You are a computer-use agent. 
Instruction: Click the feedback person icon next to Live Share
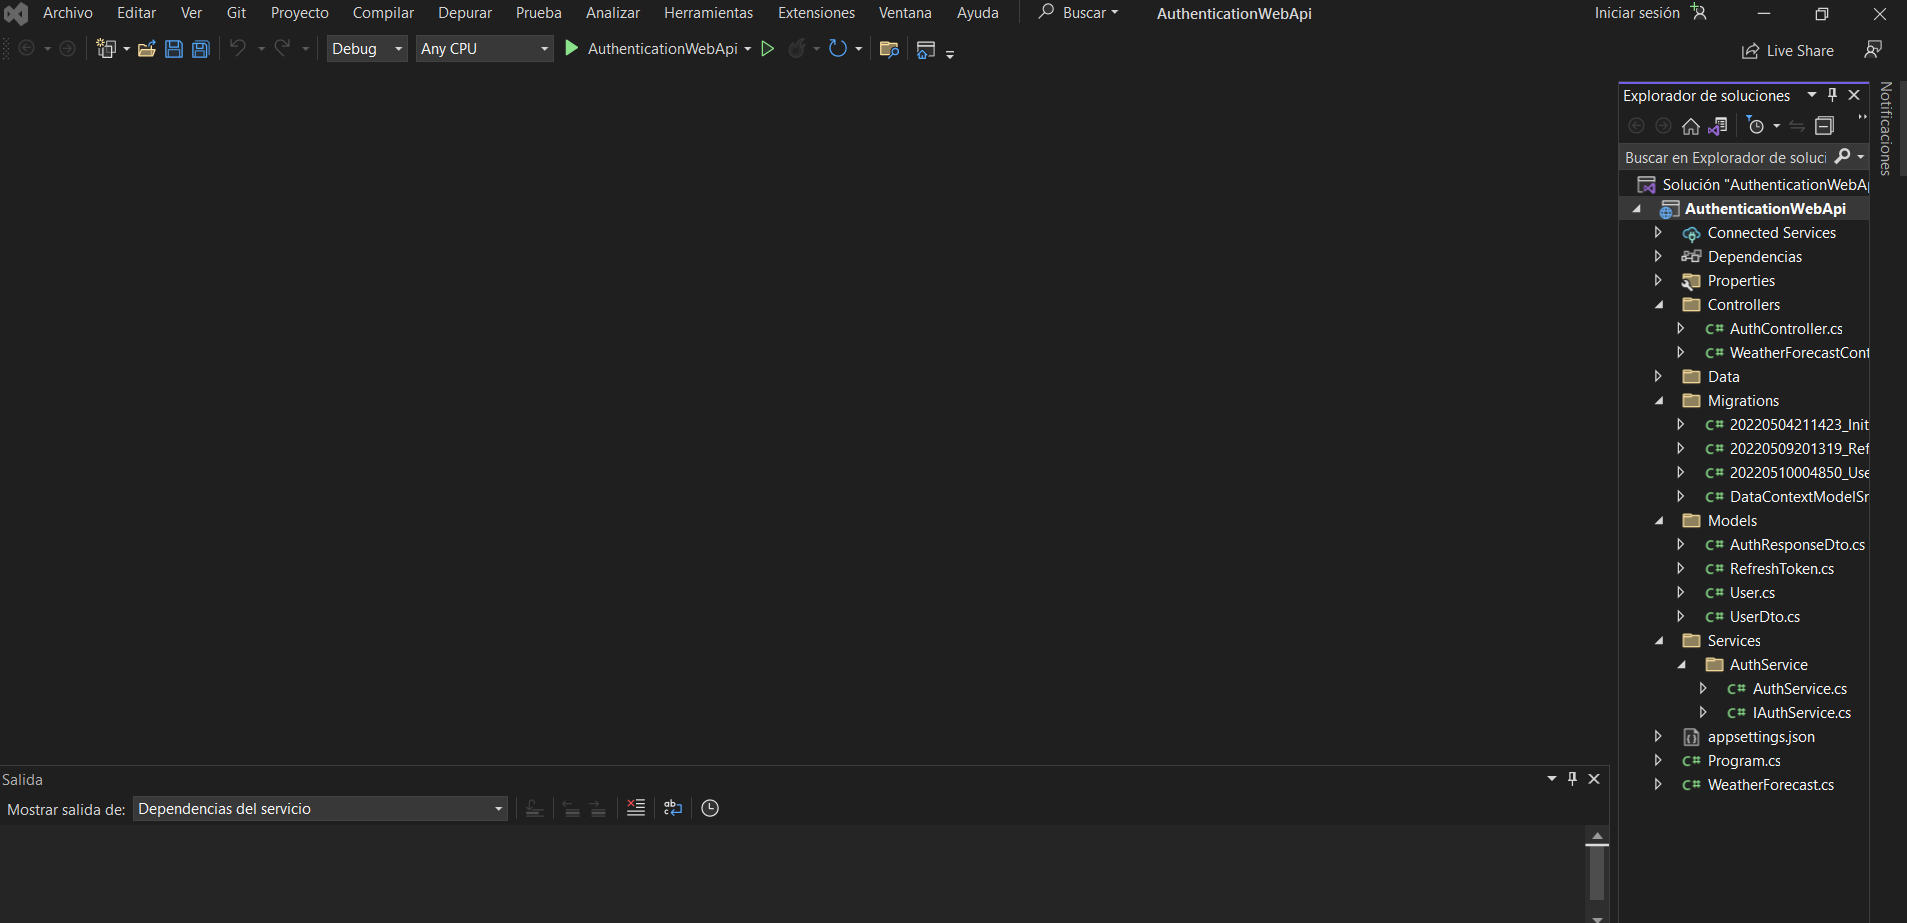[1873, 49]
